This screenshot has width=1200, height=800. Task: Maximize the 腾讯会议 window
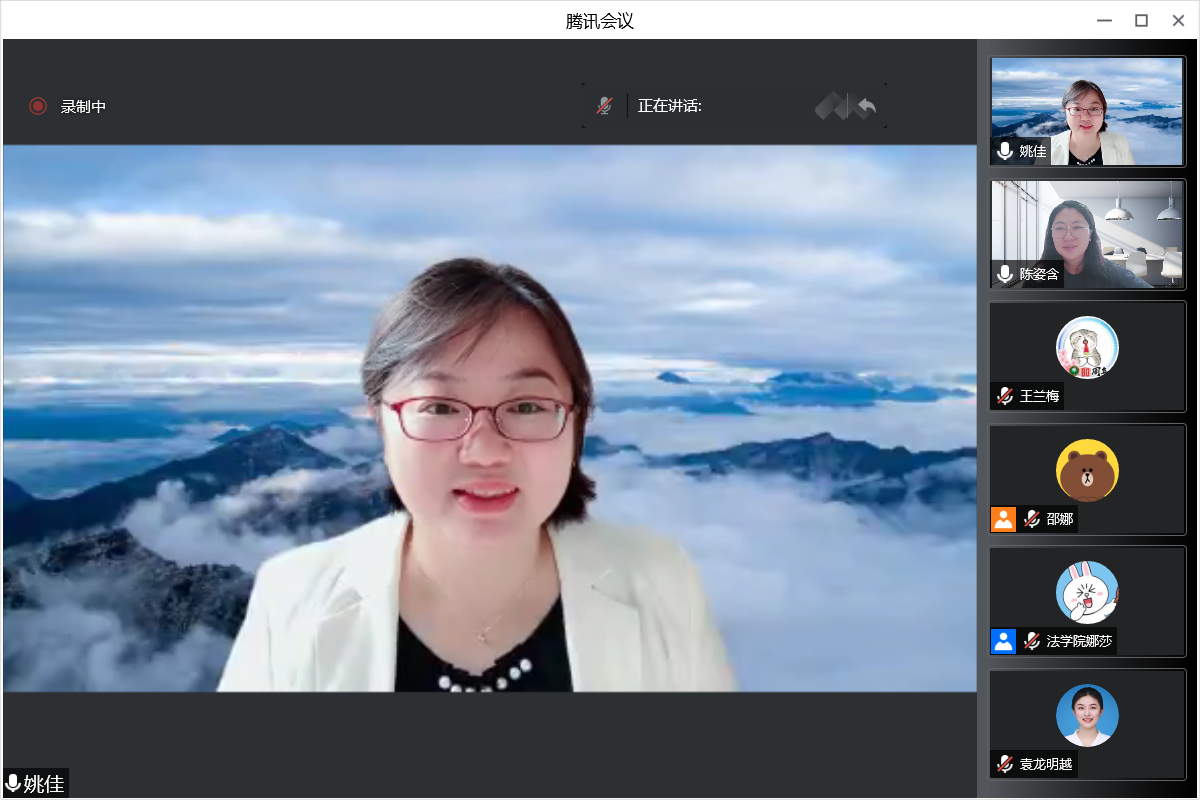click(1141, 20)
